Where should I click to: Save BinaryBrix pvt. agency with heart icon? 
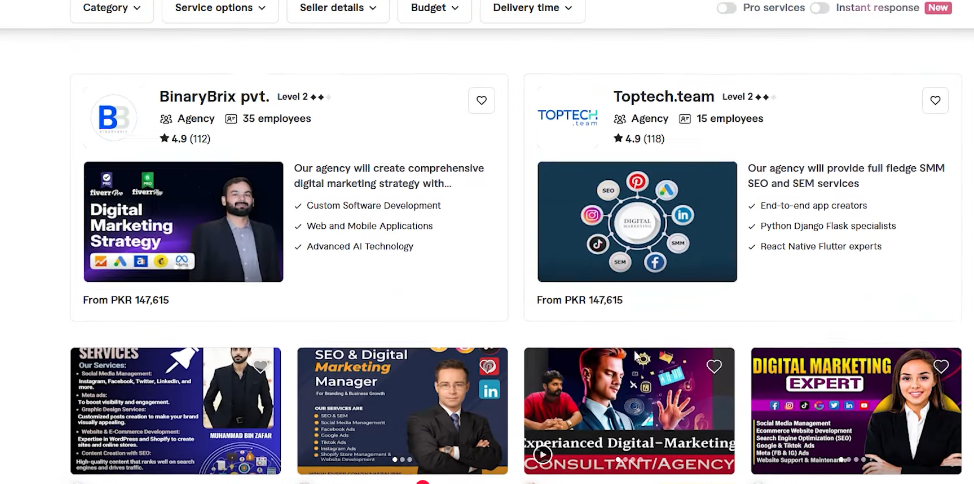481,100
